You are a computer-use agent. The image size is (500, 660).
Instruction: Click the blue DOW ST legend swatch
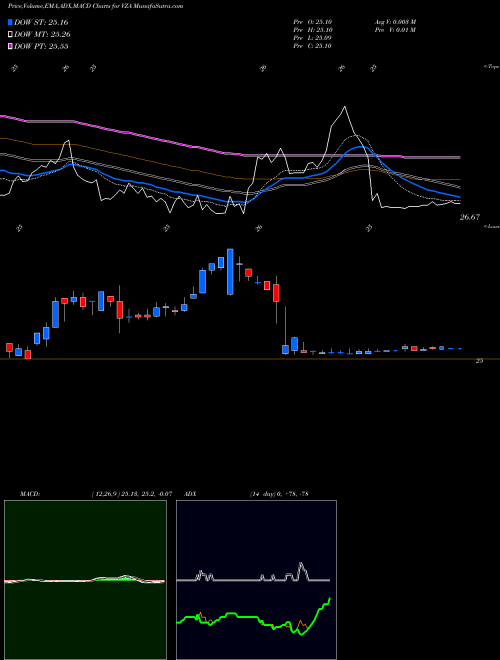coord(11,22)
